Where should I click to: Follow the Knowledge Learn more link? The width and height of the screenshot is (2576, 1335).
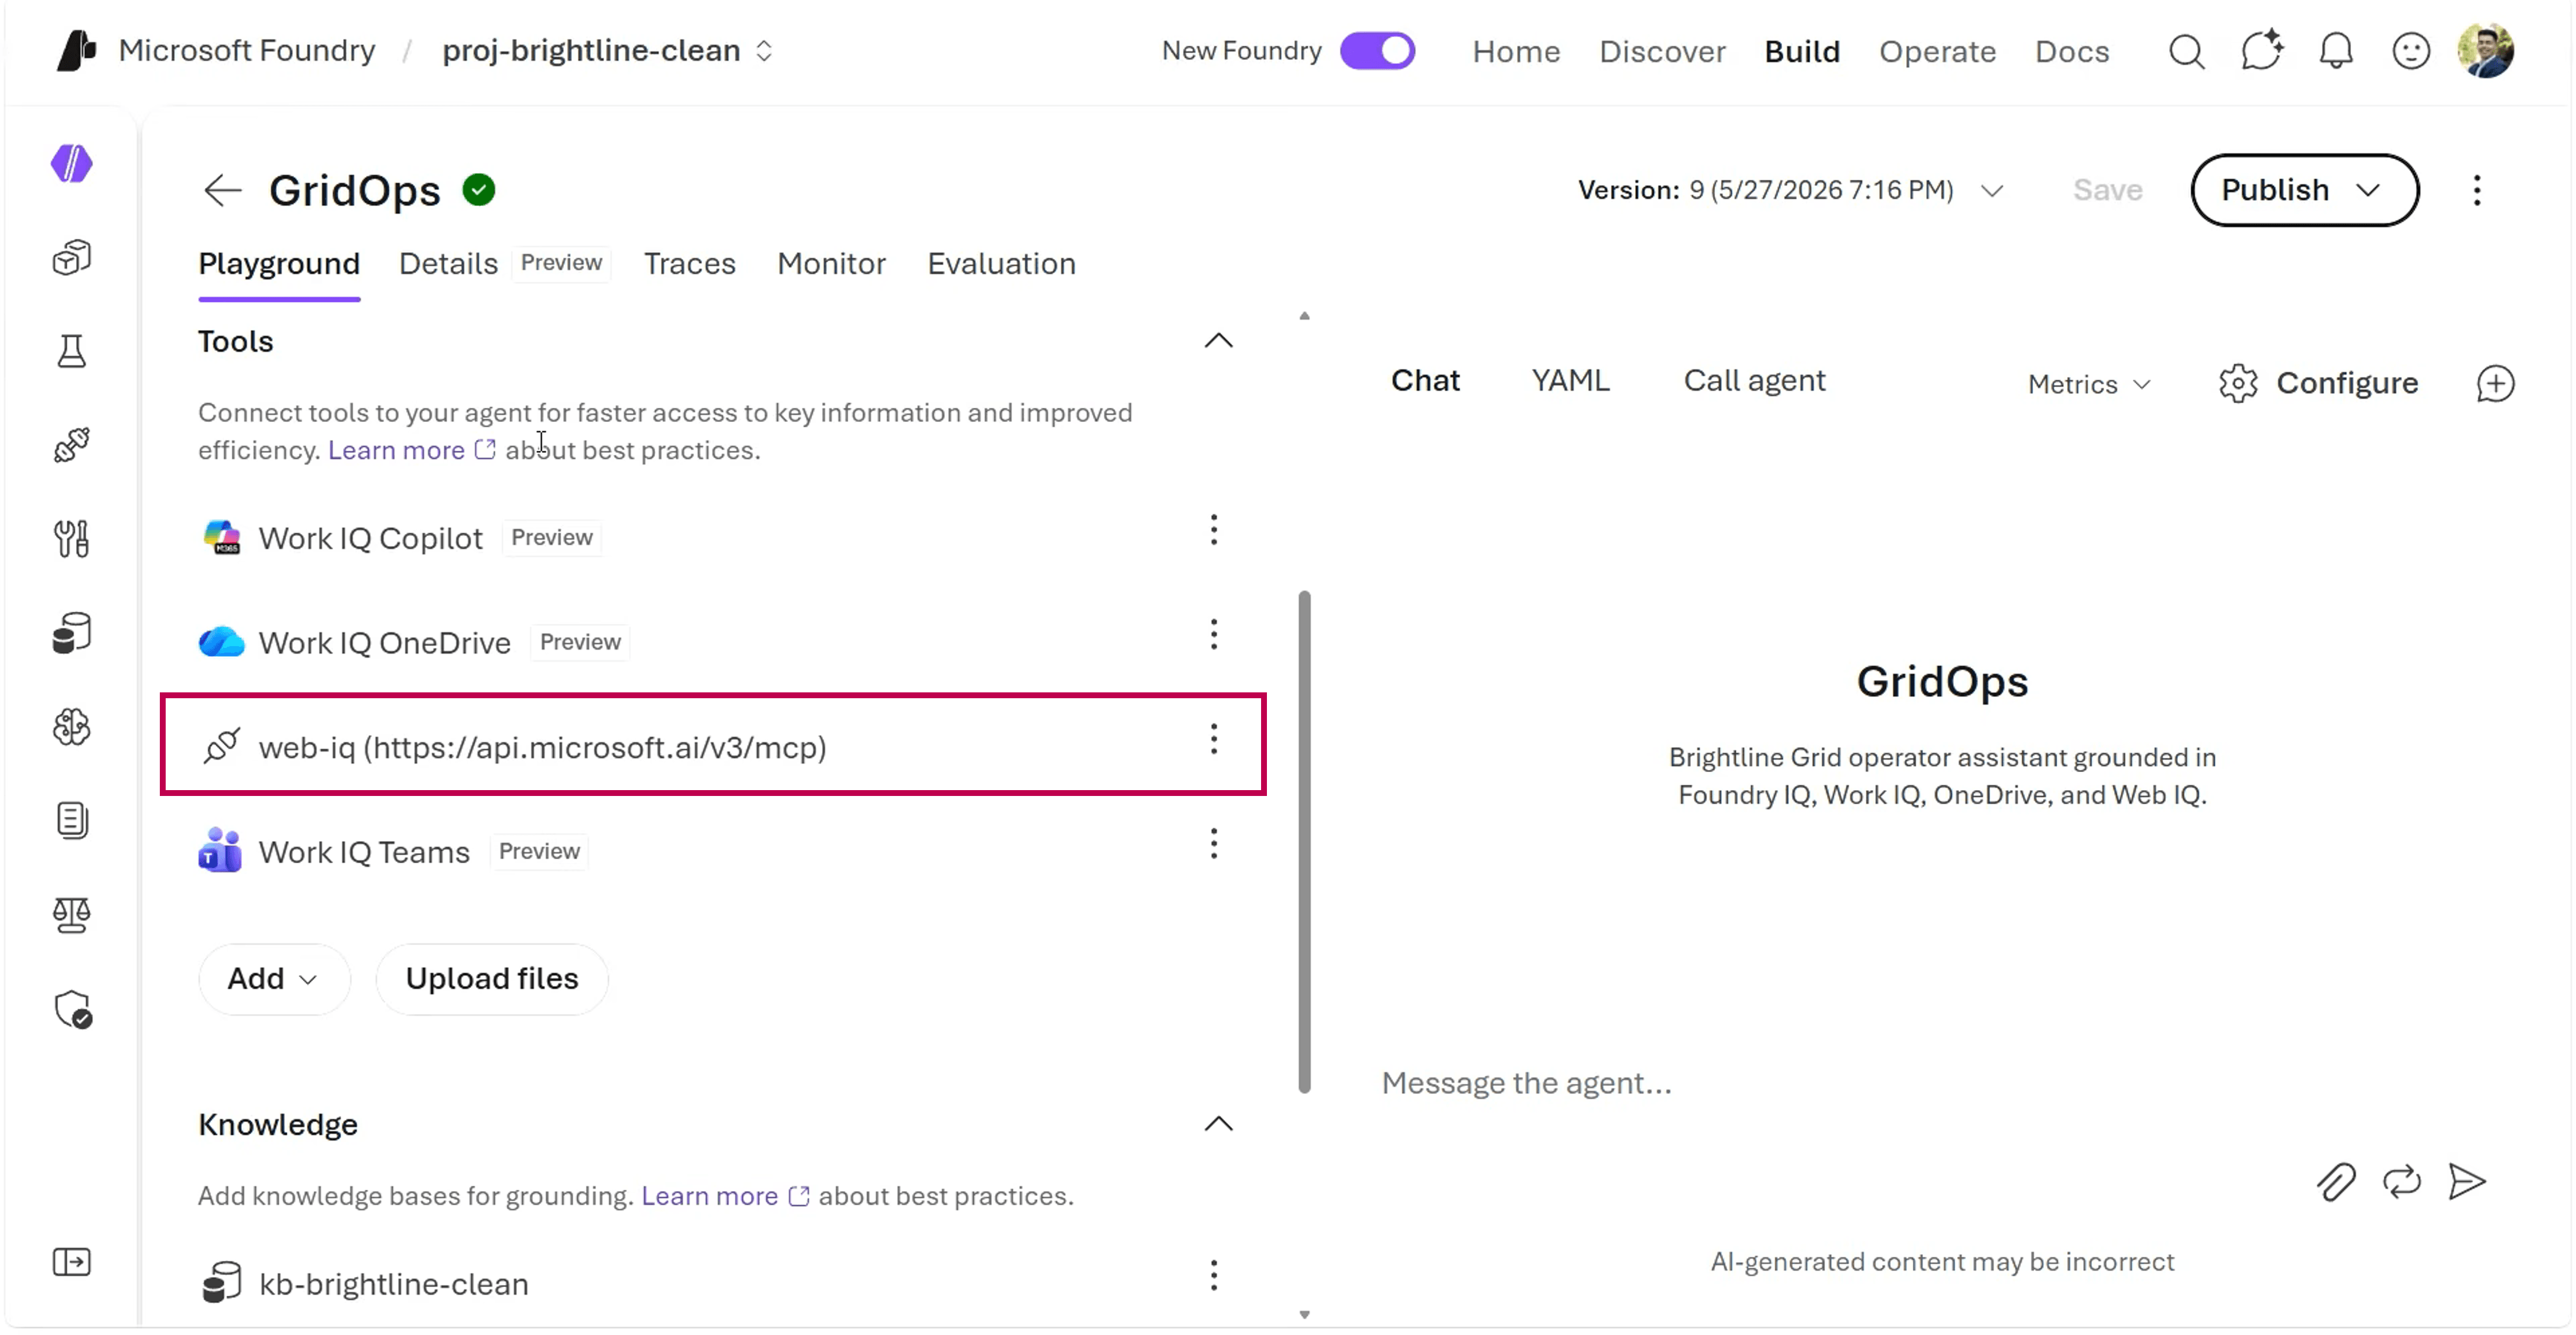click(x=725, y=1197)
